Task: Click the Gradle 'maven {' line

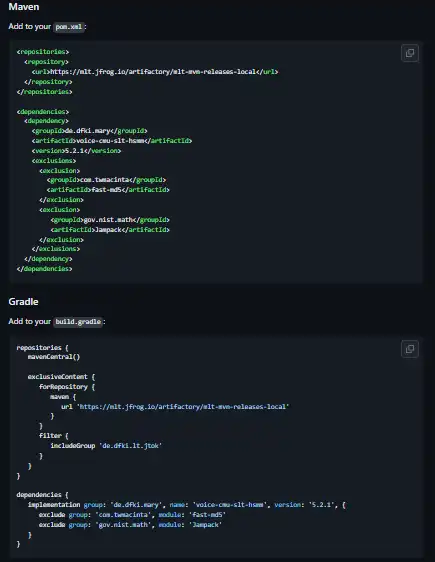Action: pyautogui.click(x=63, y=397)
